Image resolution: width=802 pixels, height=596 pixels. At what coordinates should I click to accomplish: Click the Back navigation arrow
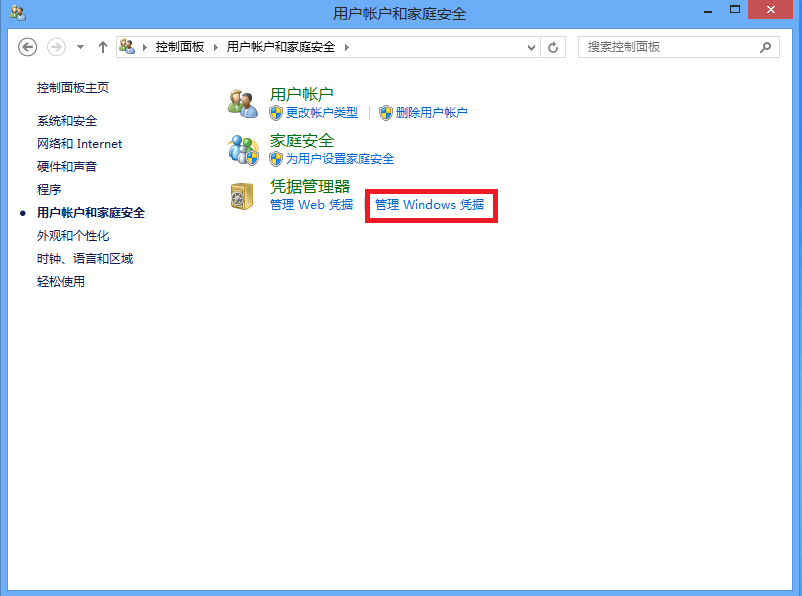tap(28, 47)
